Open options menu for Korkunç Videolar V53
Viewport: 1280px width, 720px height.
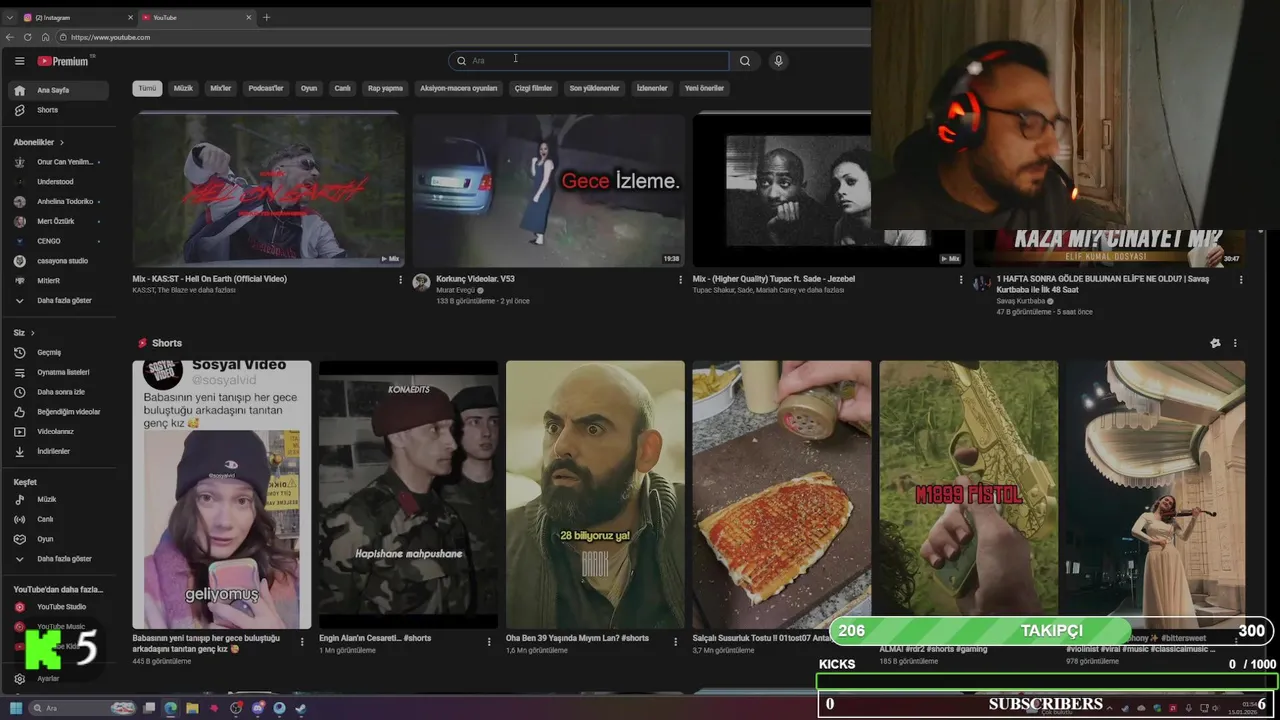point(681,280)
